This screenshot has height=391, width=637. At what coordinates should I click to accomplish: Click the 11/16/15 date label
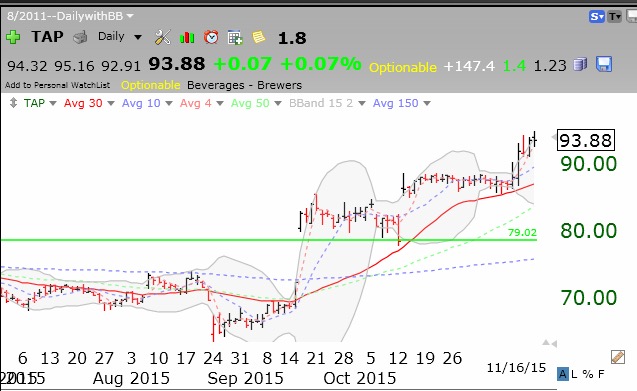click(x=516, y=368)
